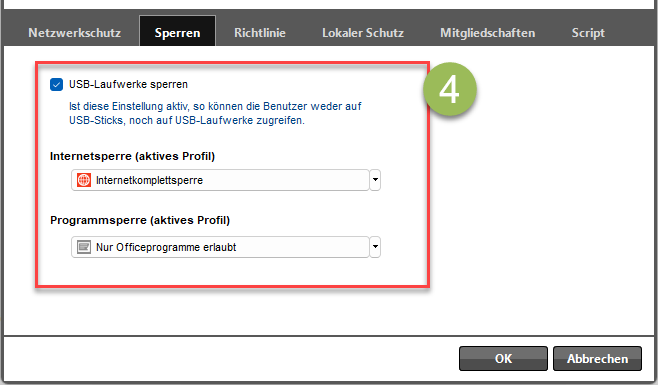
Task: Switch to the Lokaler Schutz tab
Action: 363,33
